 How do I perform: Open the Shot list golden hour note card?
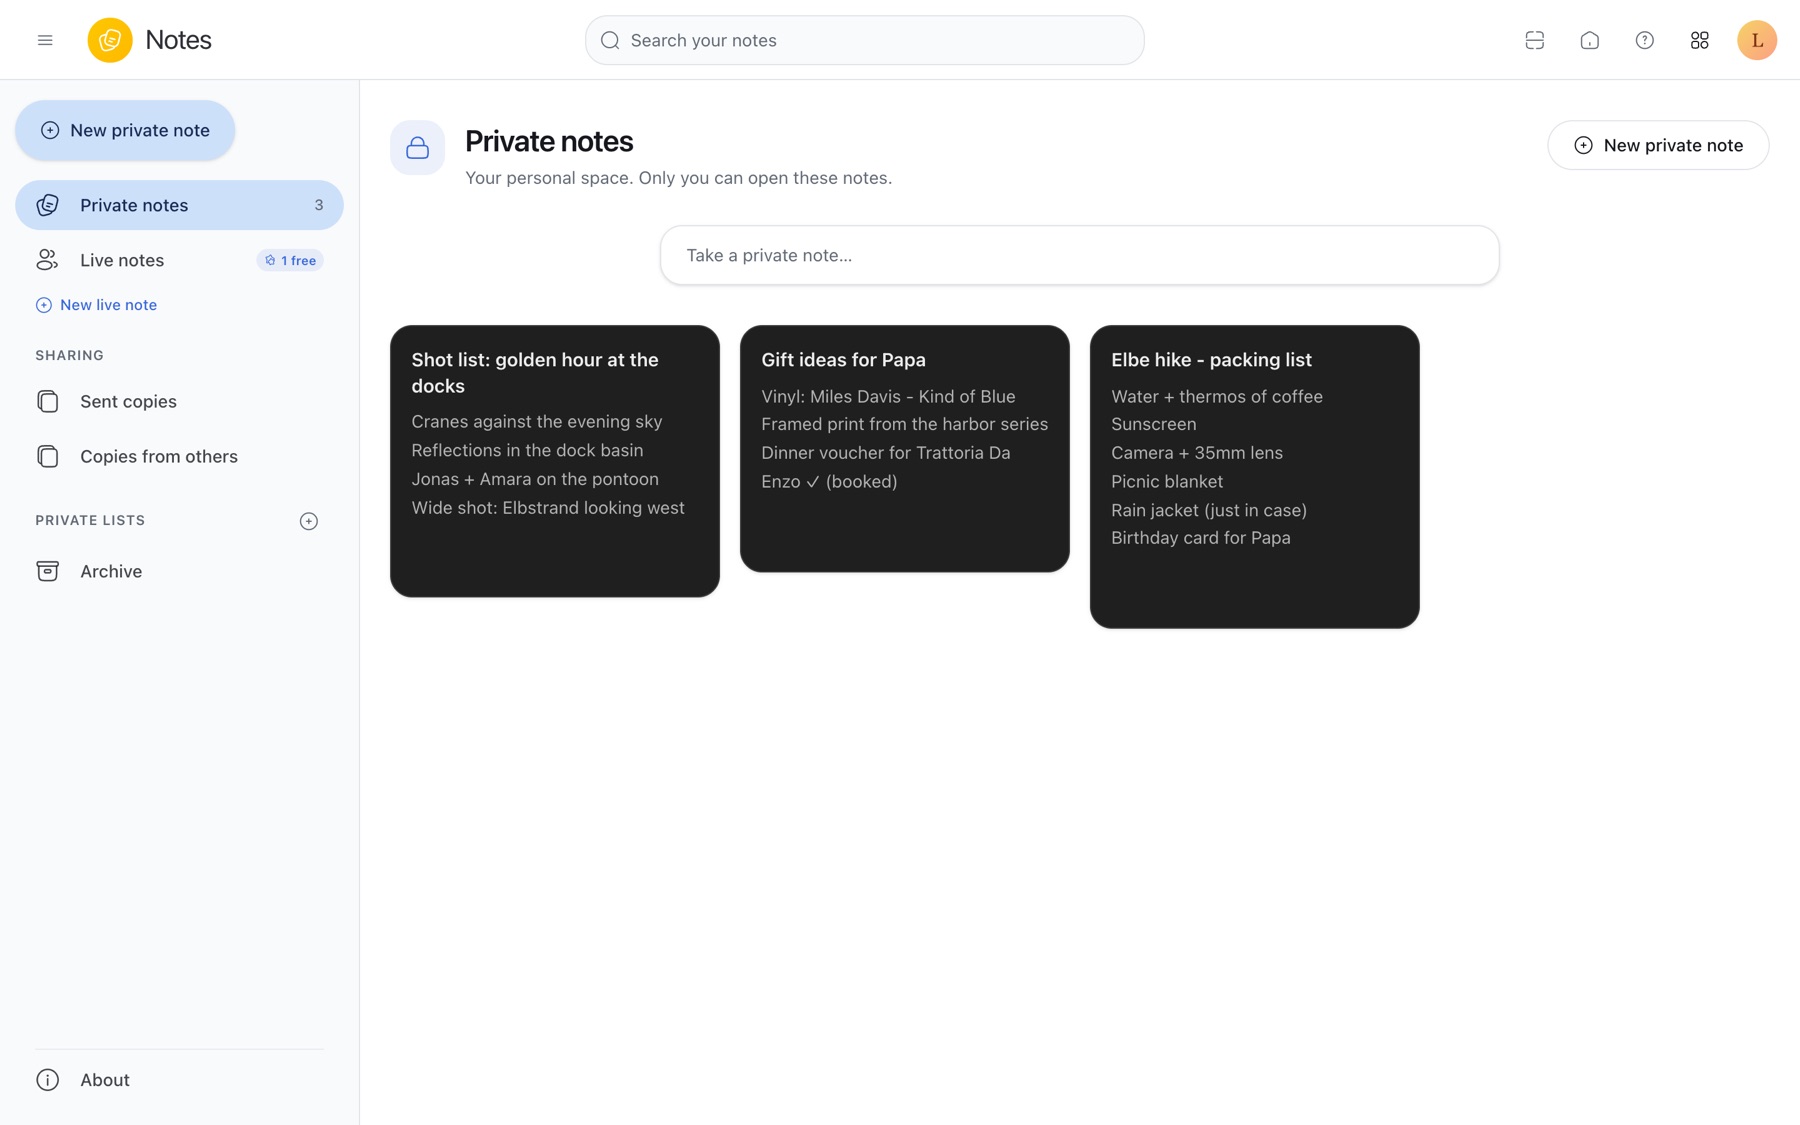(x=555, y=461)
